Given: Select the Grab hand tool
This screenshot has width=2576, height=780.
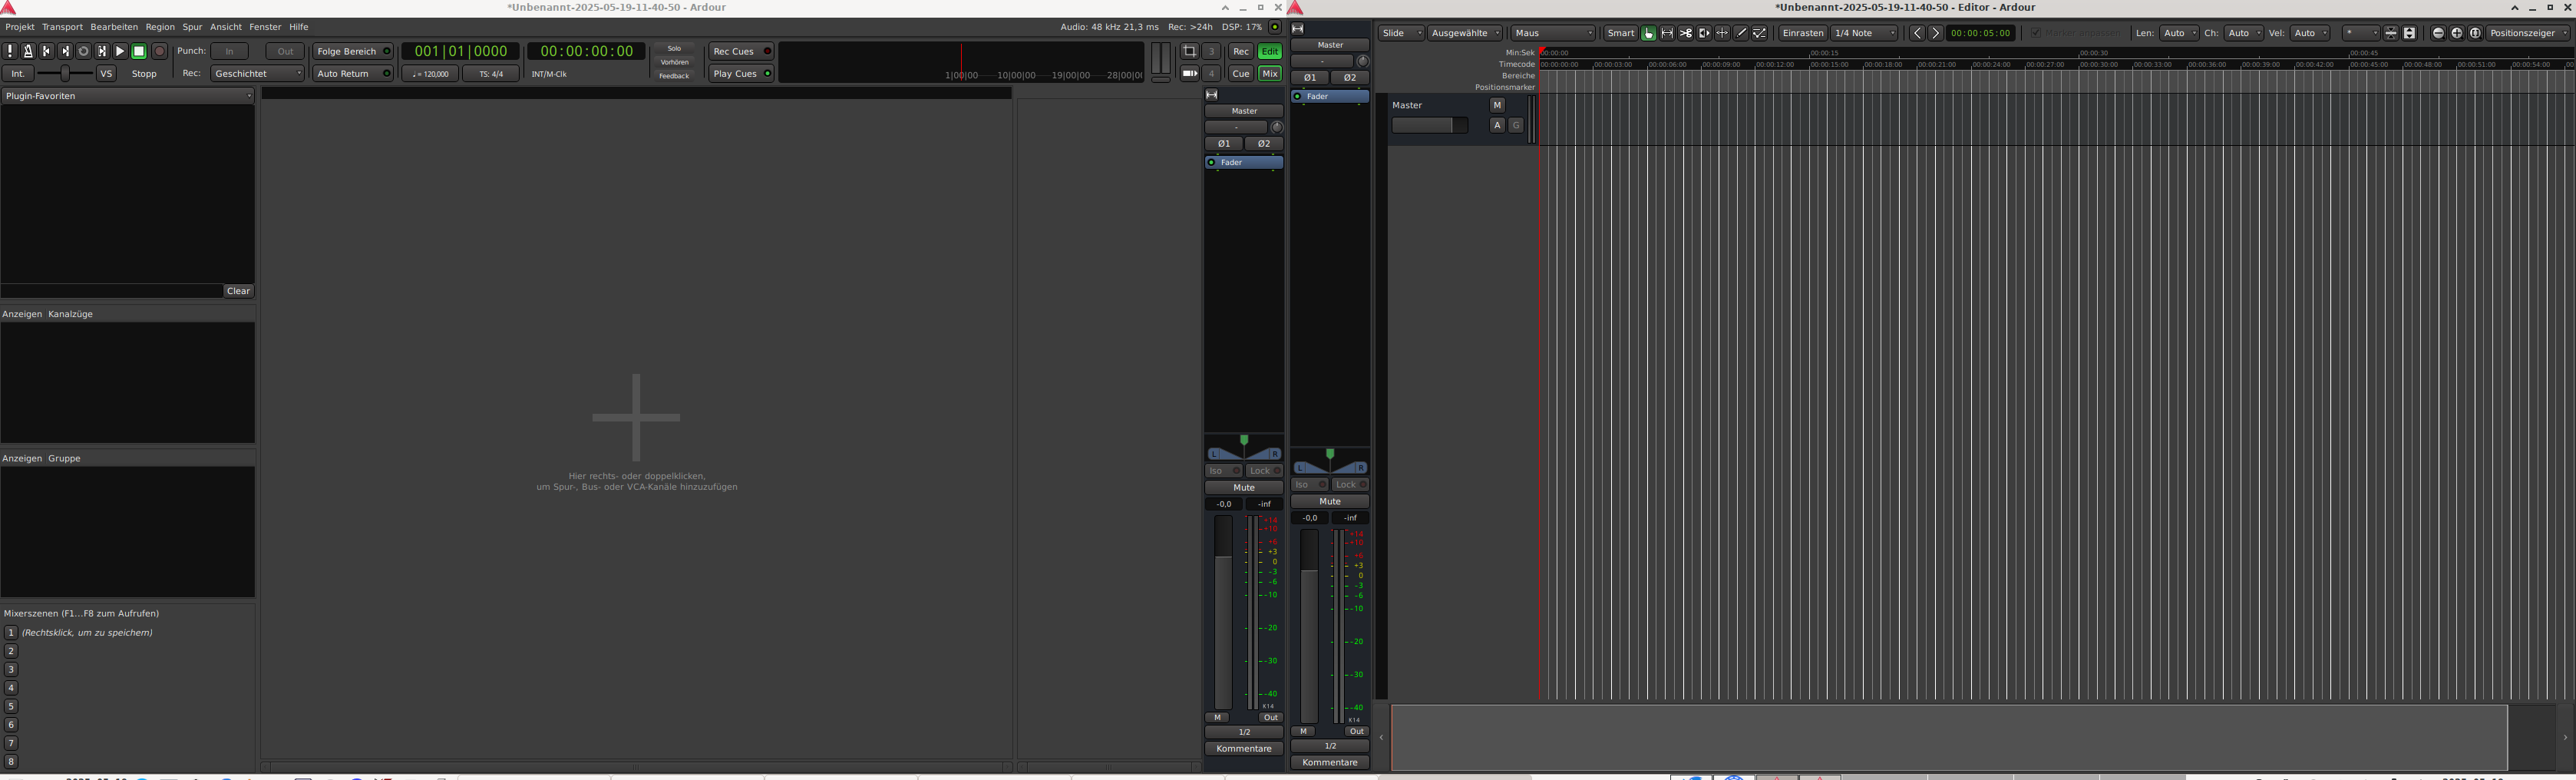Looking at the screenshot, I should click(1648, 33).
